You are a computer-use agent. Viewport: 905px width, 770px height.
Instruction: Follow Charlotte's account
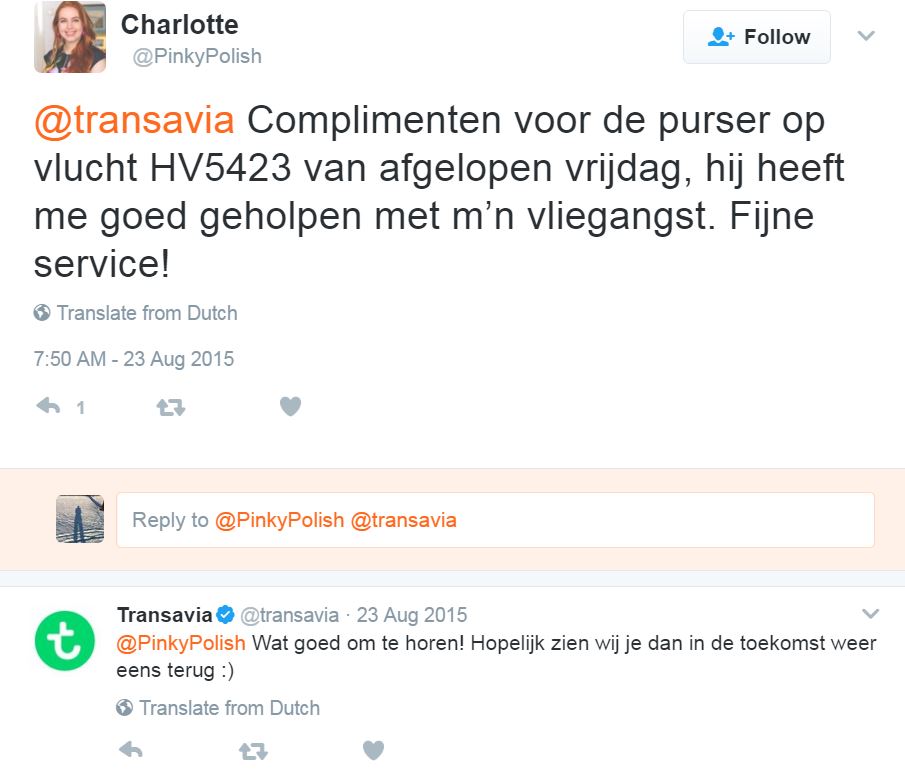point(757,37)
